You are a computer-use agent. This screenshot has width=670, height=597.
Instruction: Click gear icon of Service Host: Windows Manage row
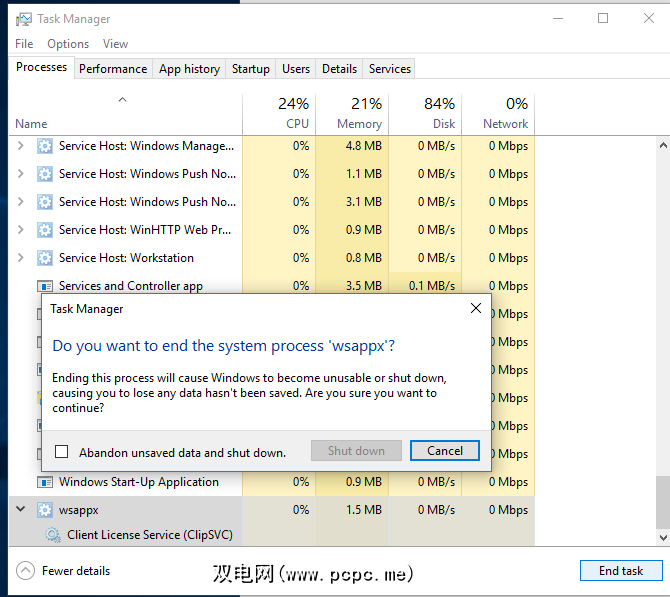tap(45, 146)
